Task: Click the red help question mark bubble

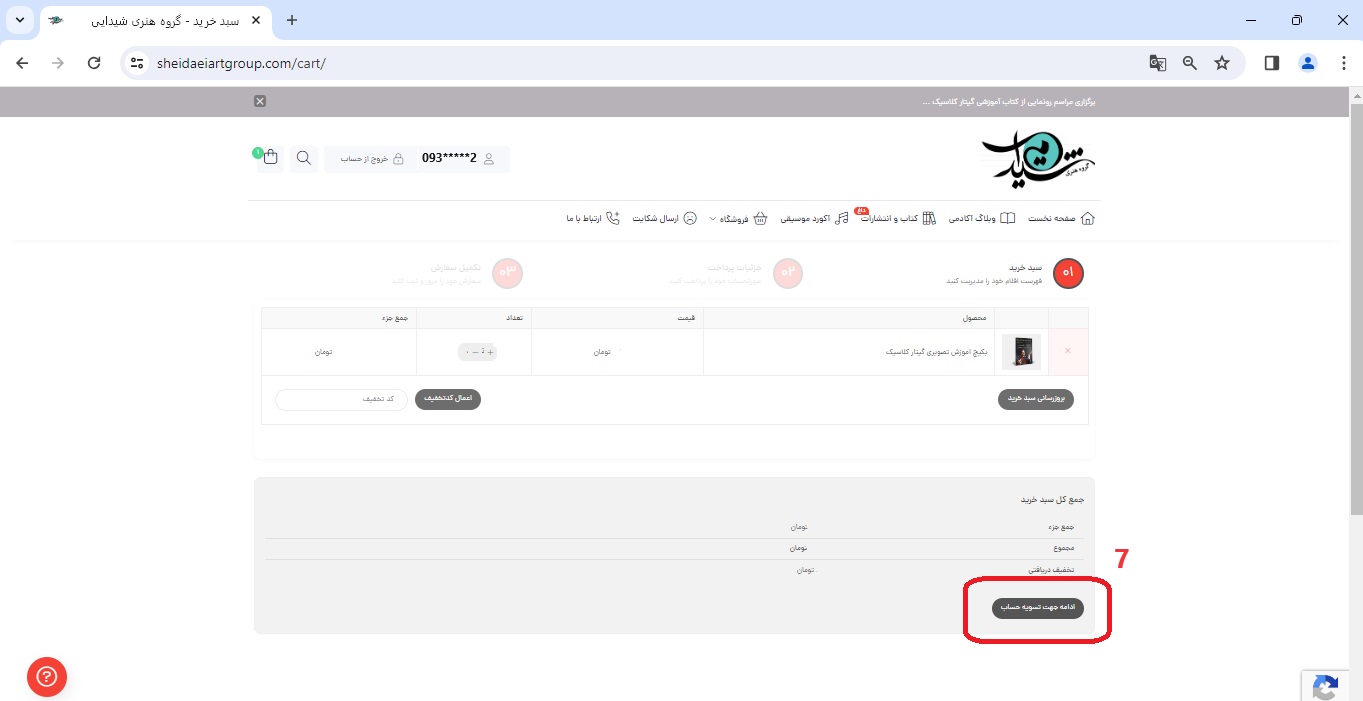Action: click(47, 676)
